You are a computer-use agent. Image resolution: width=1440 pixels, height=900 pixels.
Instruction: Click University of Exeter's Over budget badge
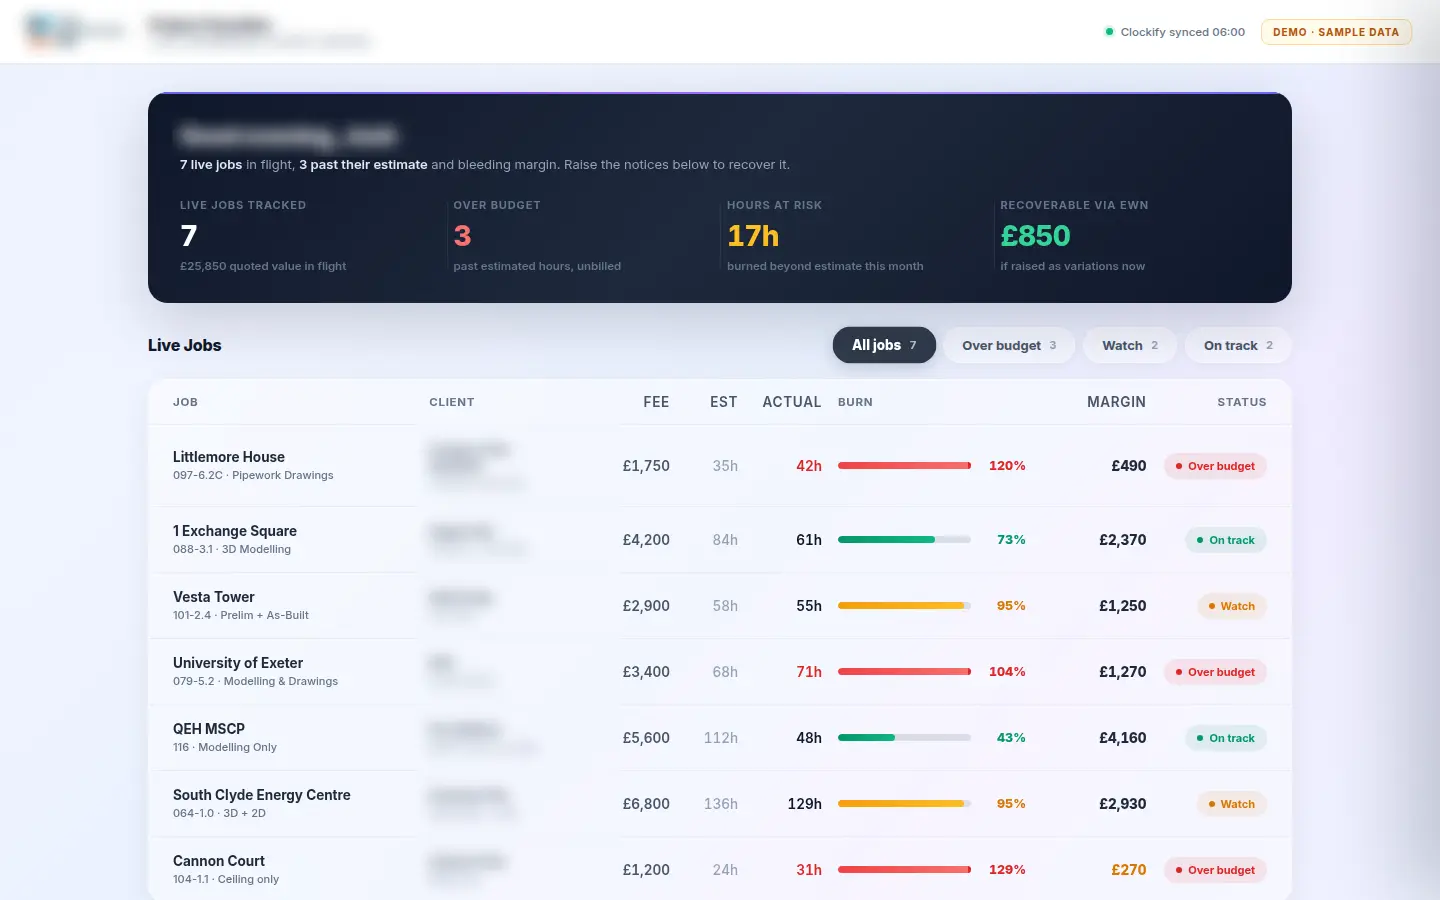(x=1215, y=672)
